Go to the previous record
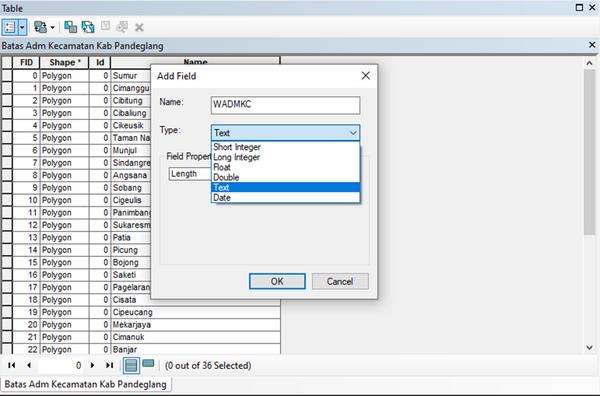Image resolution: width=600 pixels, height=396 pixels. click(29, 365)
